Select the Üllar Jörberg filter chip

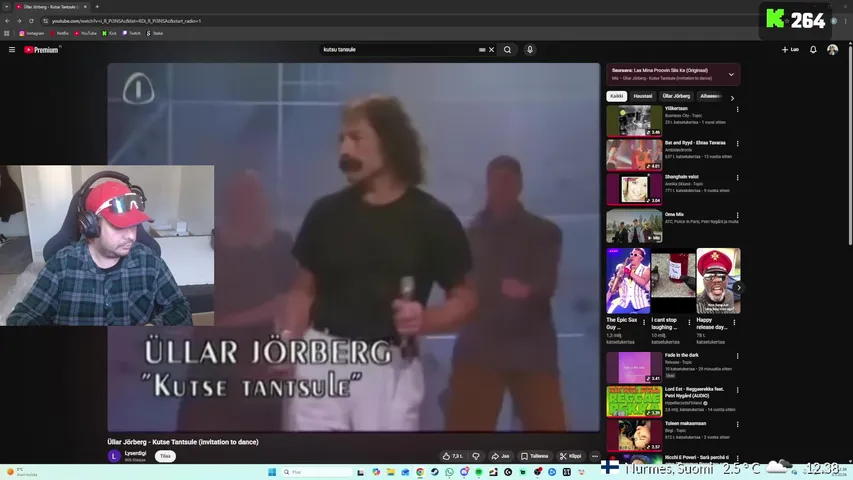tap(676, 96)
